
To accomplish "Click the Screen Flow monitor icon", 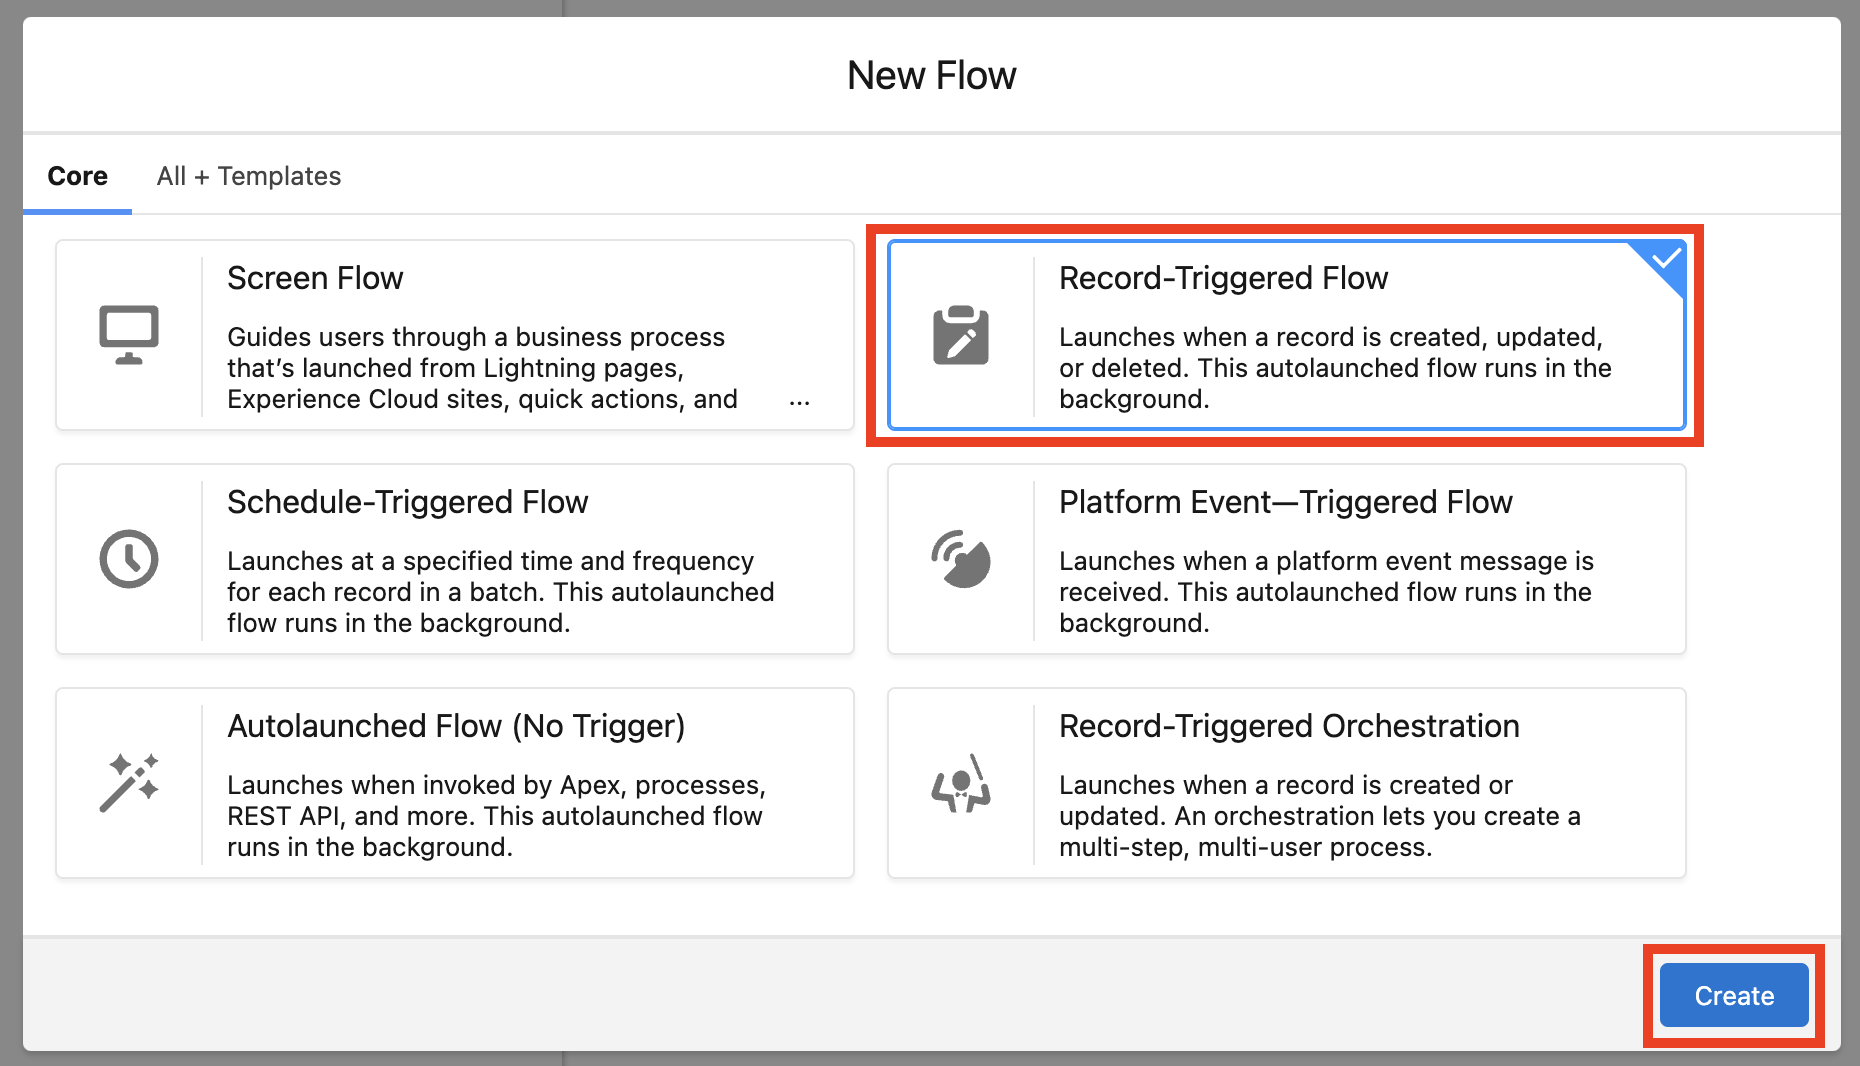I will pyautogui.click(x=129, y=335).
